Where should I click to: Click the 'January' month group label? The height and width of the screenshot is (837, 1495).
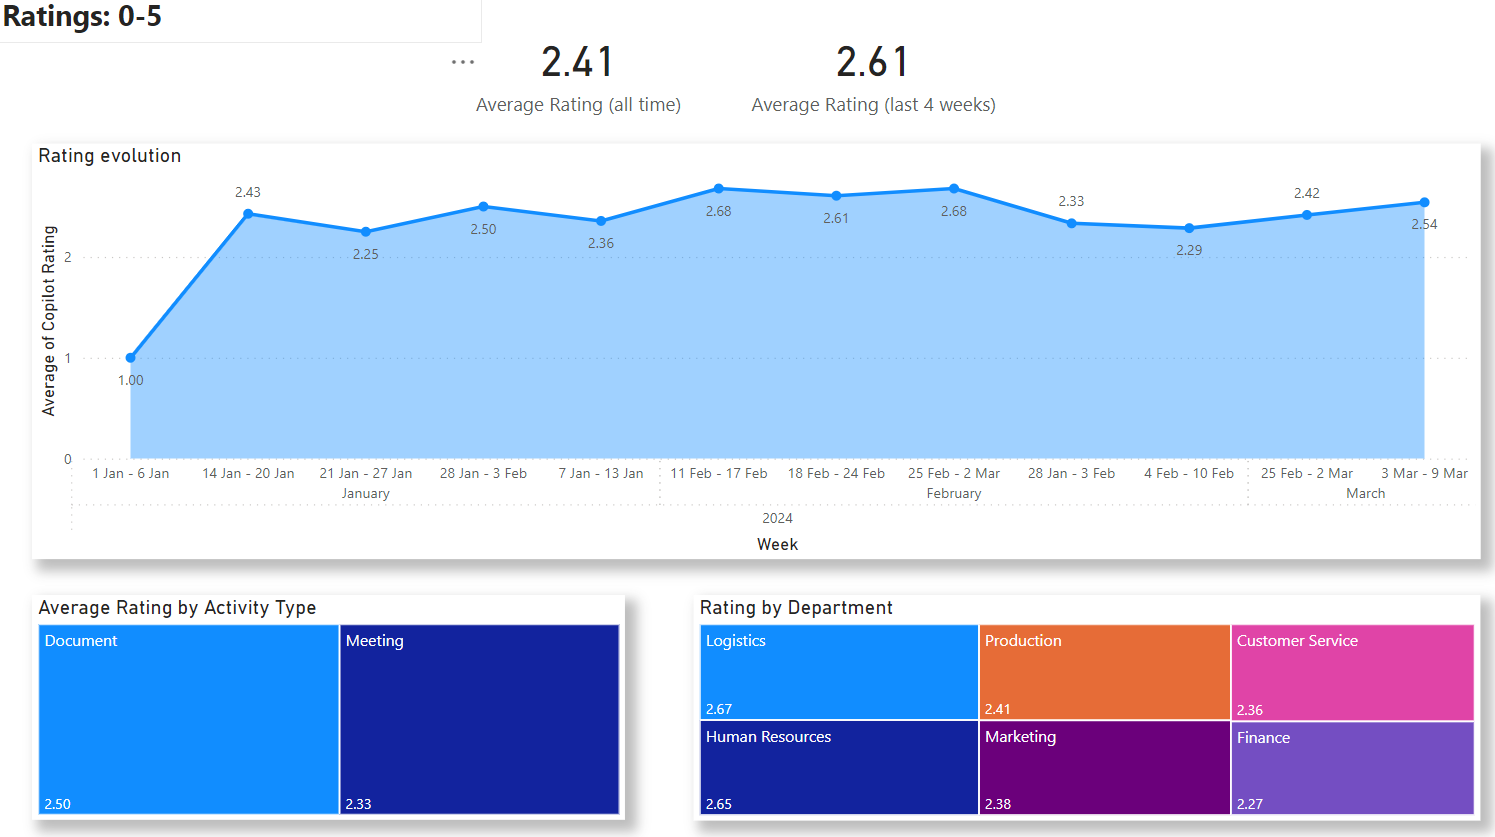[x=366, y=493]
